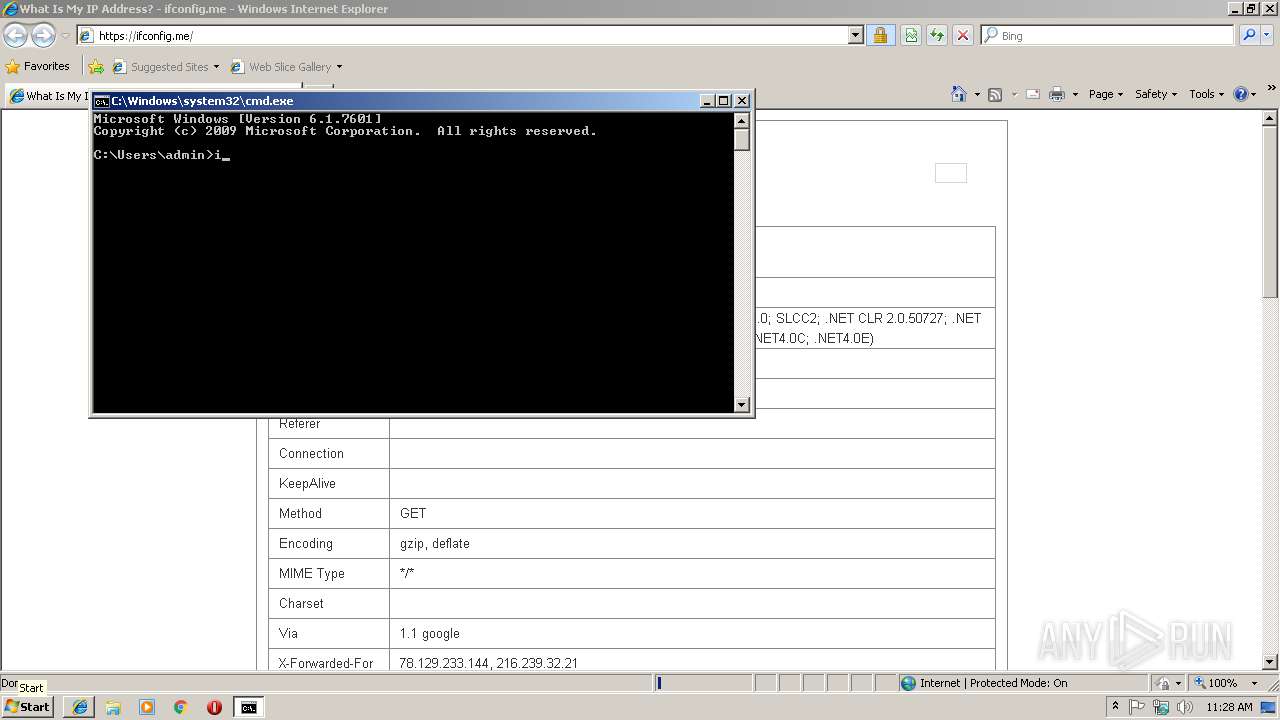The height and width of the screenshot is (720, 1280).
Task: Toggle Compatibility View page icon
Action: tap(911, 36)
